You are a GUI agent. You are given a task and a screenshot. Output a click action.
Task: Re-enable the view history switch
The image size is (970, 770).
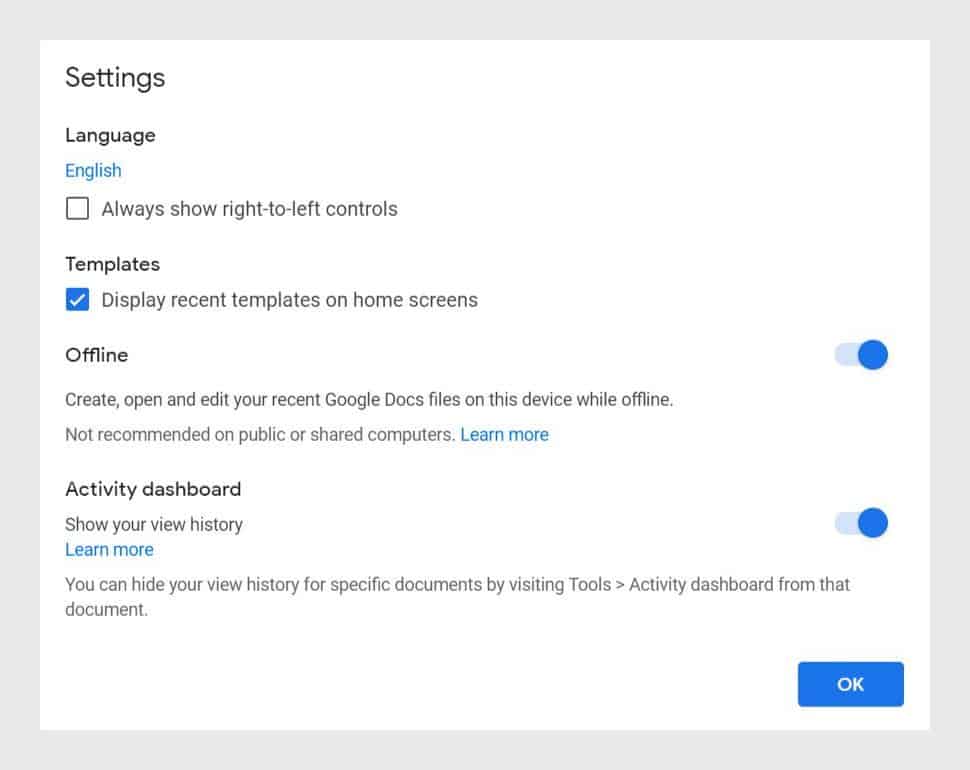click(860, 523)
